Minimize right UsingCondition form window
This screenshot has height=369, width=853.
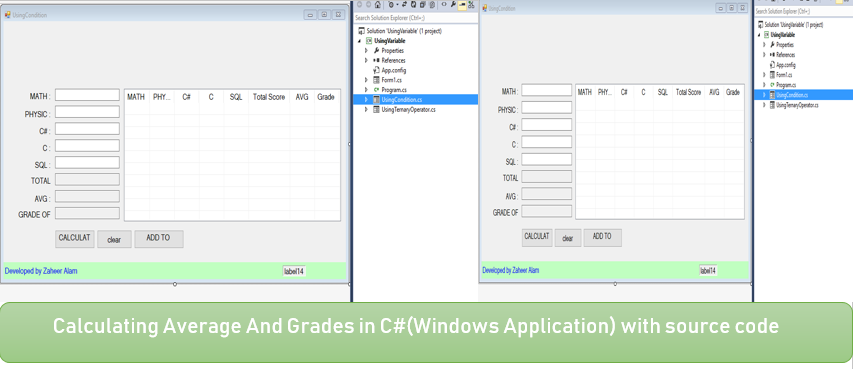tap(720, 8)
